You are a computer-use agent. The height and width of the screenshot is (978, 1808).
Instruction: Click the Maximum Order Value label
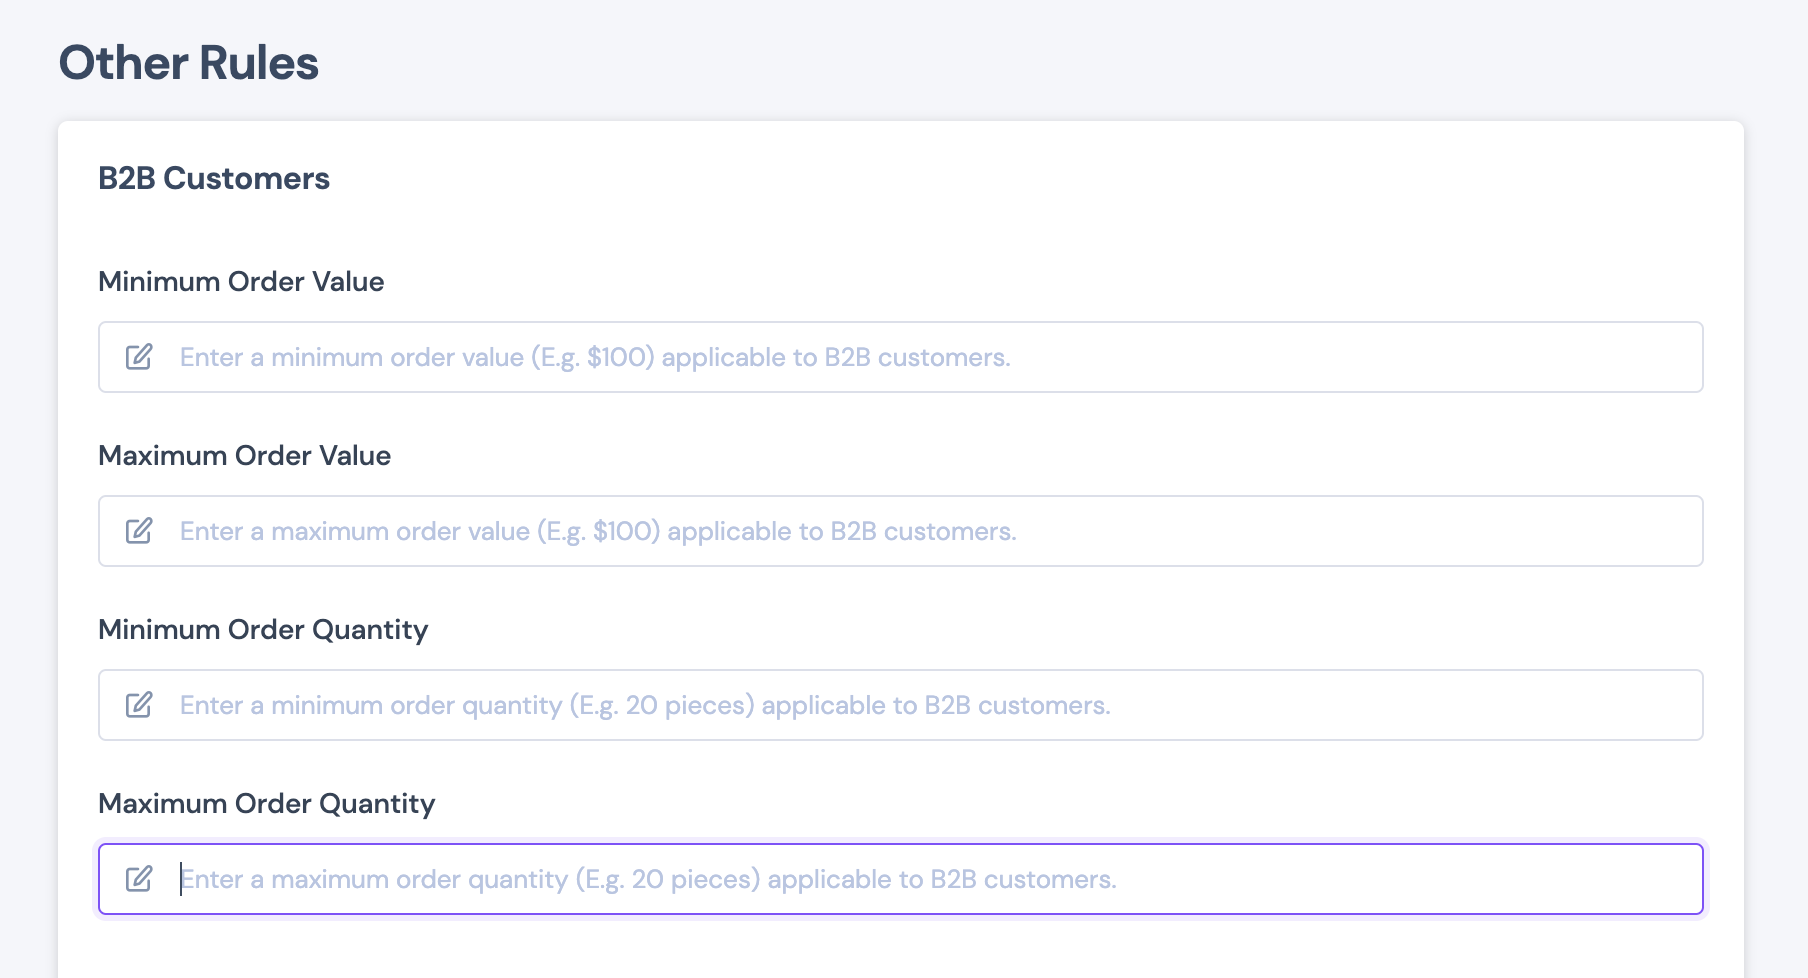coord(245,455)
